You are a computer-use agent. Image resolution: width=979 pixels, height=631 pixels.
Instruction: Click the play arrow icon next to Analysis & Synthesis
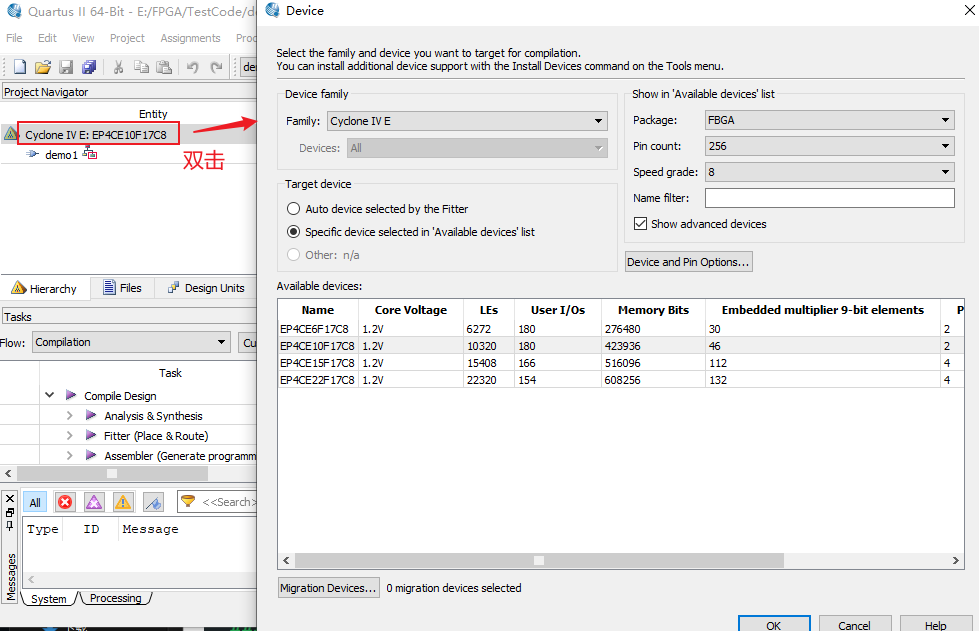coord(91,415)
